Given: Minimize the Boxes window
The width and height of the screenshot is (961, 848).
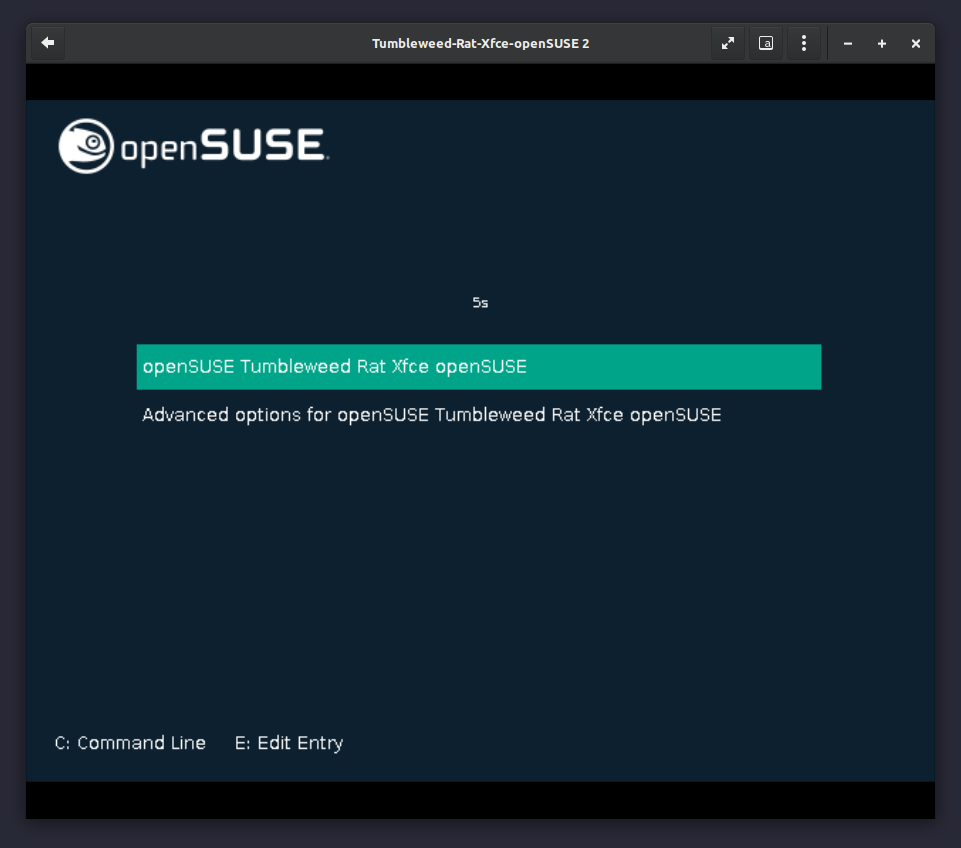Looking at the screenshot, I should point(848,44).
